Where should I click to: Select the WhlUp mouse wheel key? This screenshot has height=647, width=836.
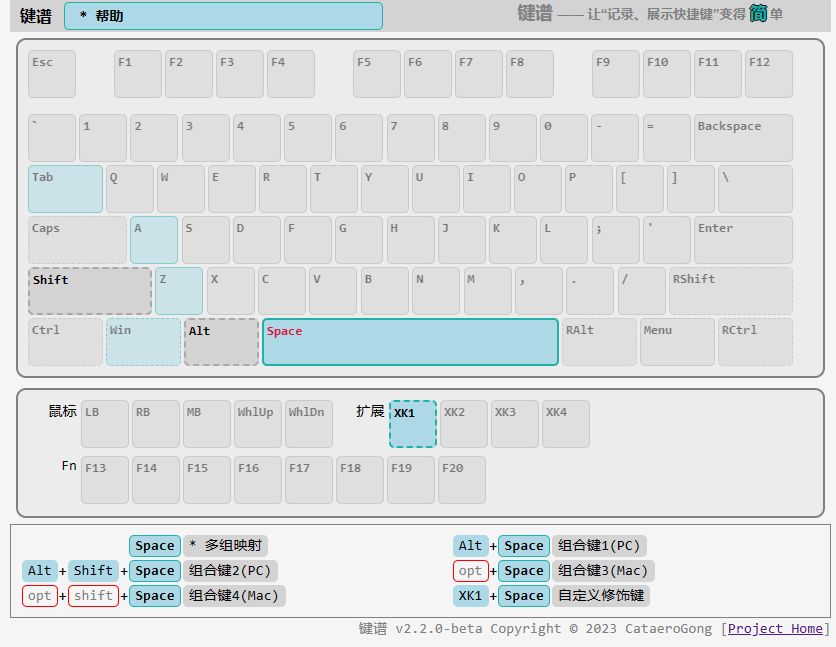pos(258,424)
